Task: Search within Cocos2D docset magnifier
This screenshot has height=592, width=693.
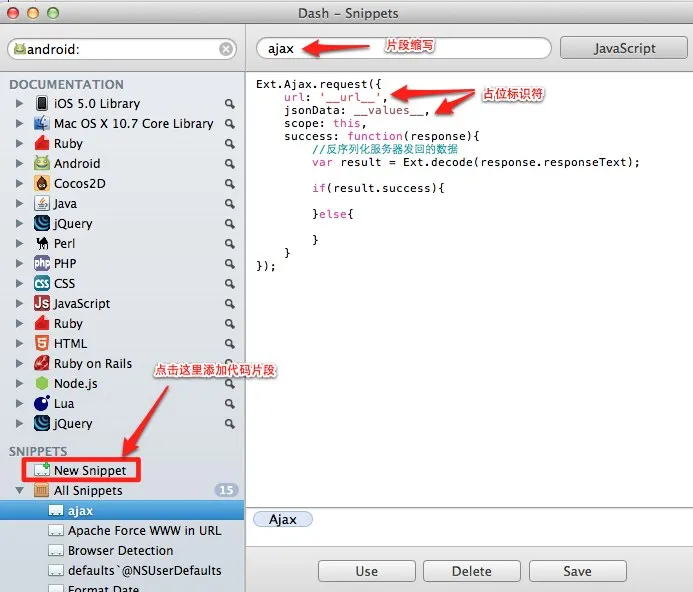Action: 229,183
